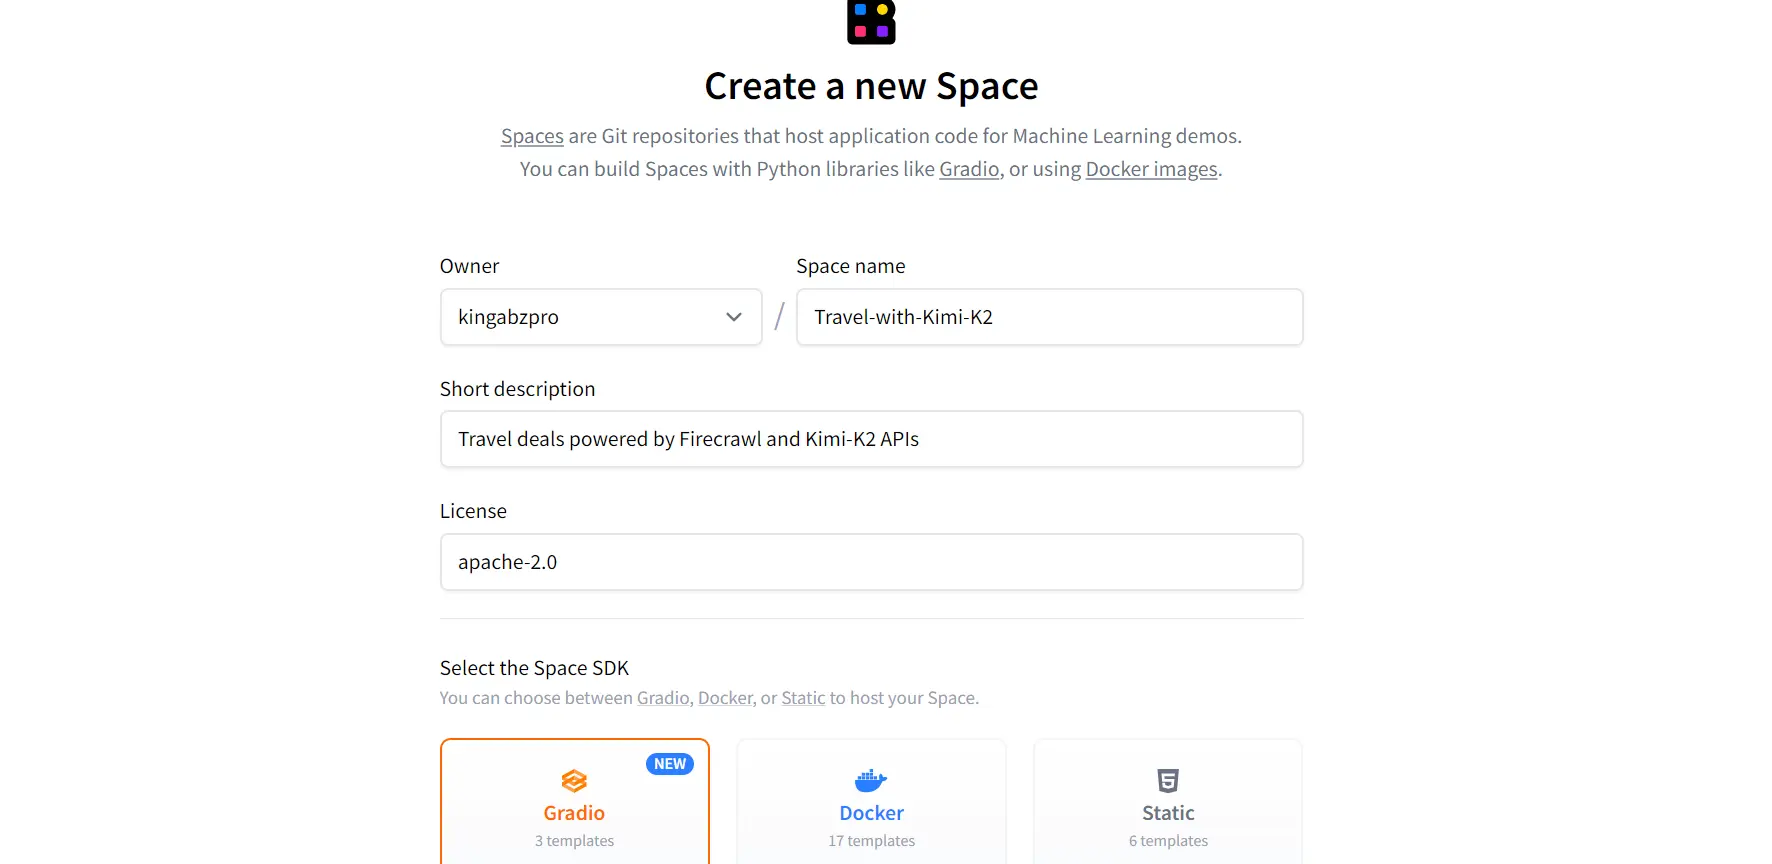The height and width of the screenshot is (864, 1772).
Task: Open the Spaces link
Action: [531, 136]
